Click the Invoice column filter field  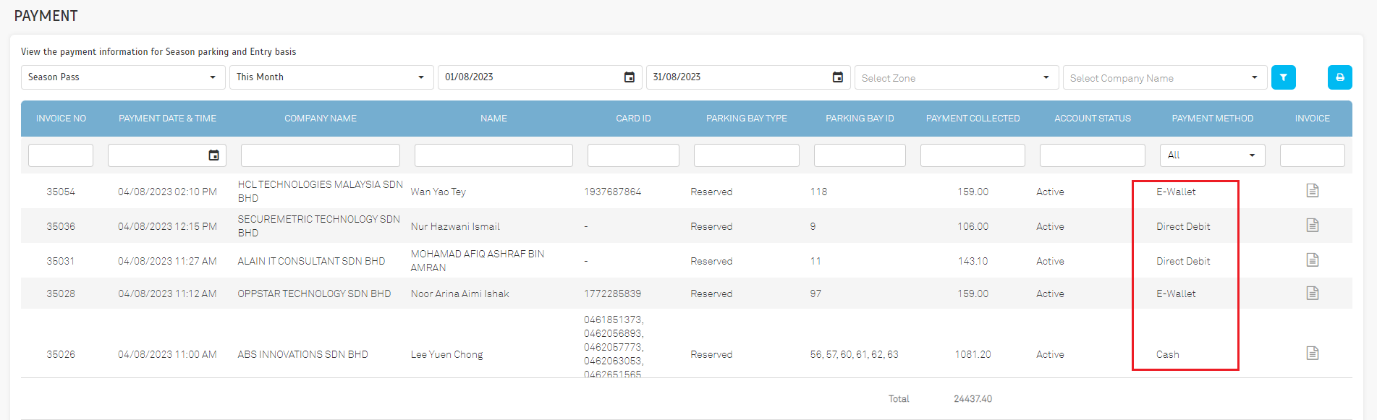(1313, 155)
